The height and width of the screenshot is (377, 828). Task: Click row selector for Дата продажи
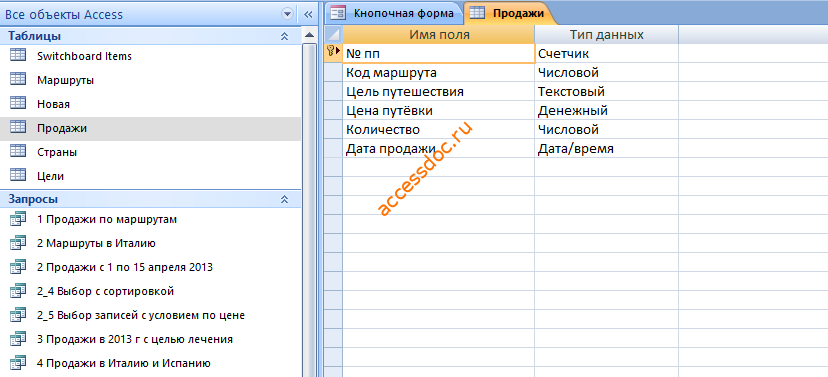(333, 149)
